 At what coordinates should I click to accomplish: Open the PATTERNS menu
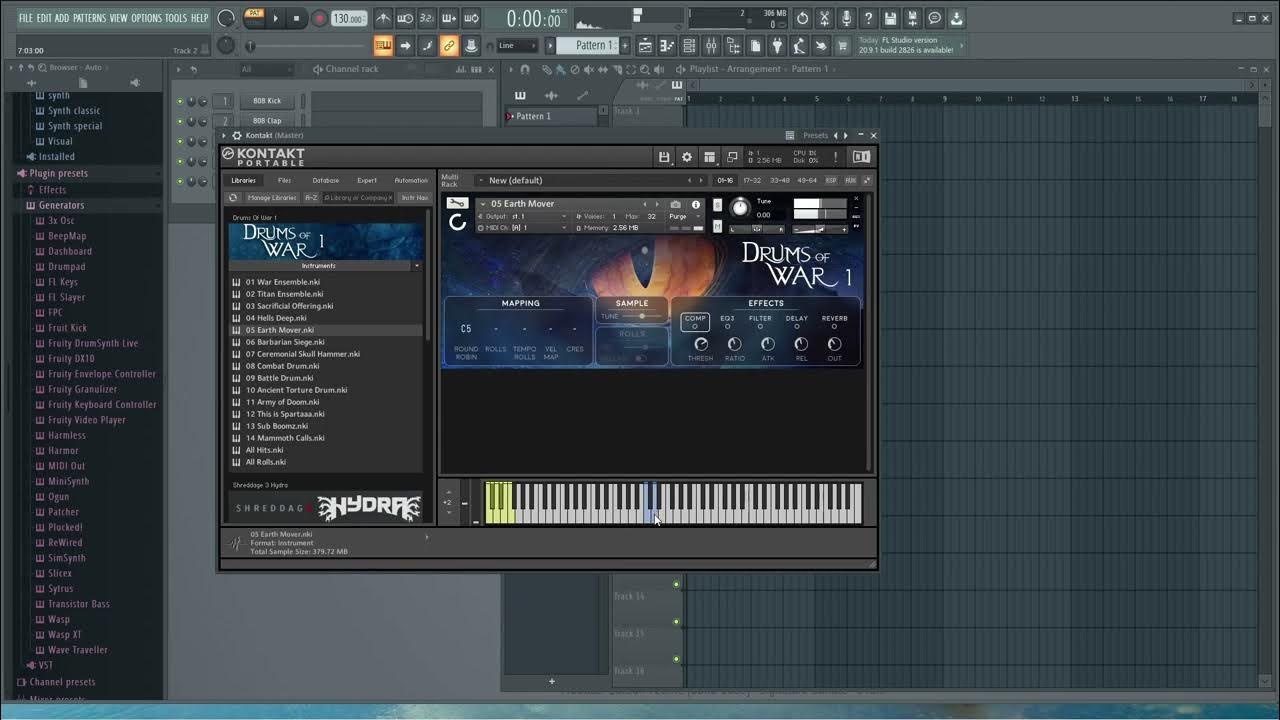coord(89,18)
